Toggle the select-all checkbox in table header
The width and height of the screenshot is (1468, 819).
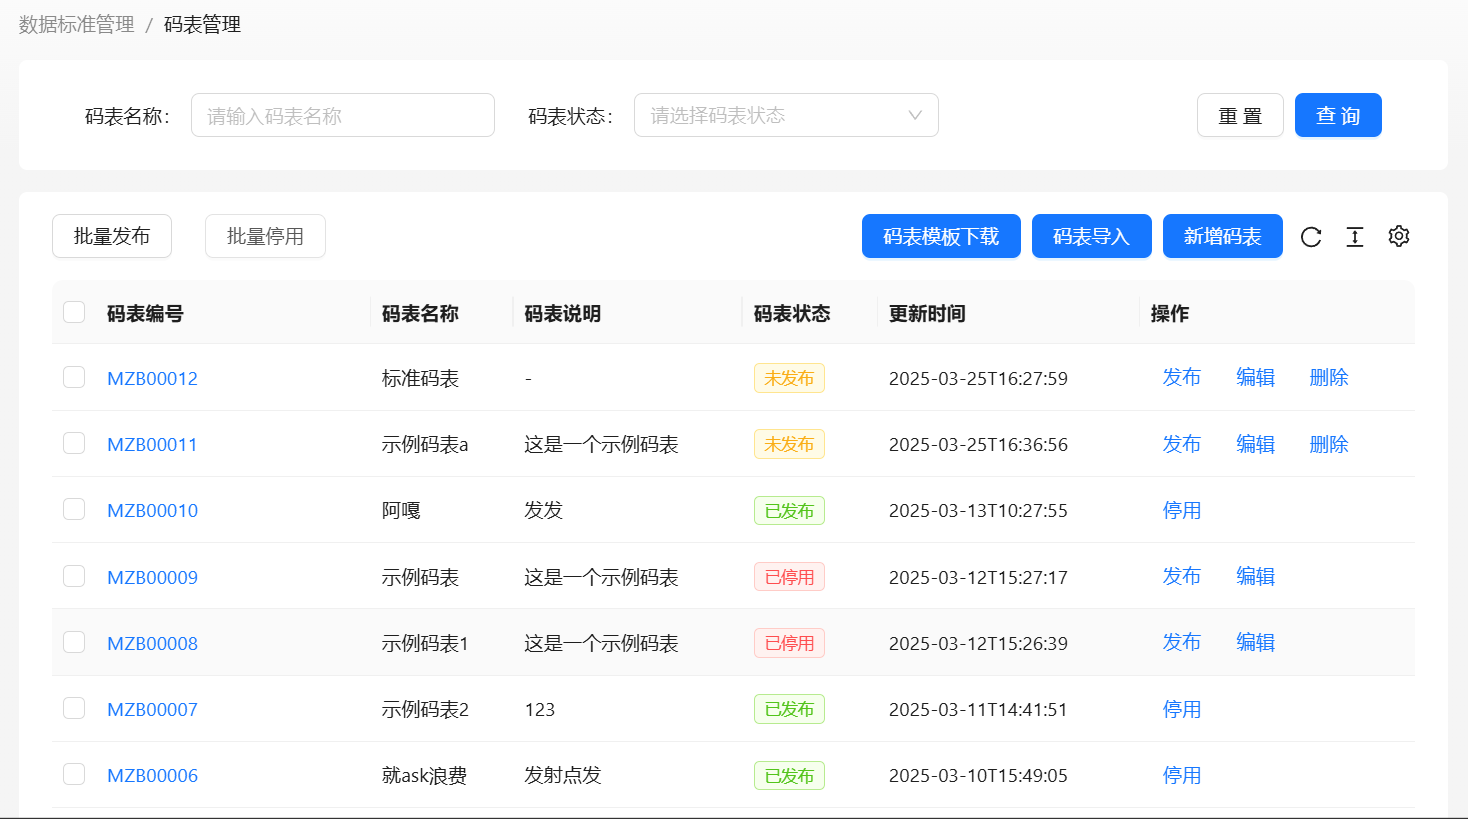coord(74,311)
